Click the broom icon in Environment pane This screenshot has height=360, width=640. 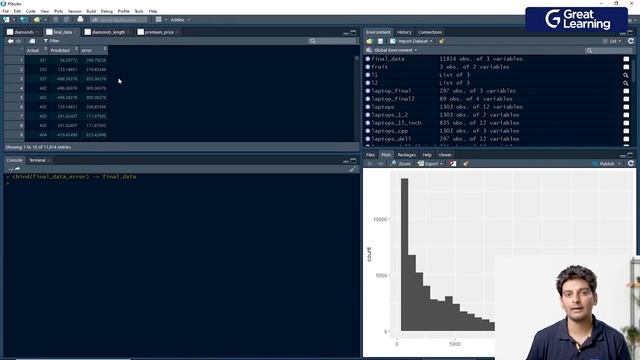click(442, 41)
